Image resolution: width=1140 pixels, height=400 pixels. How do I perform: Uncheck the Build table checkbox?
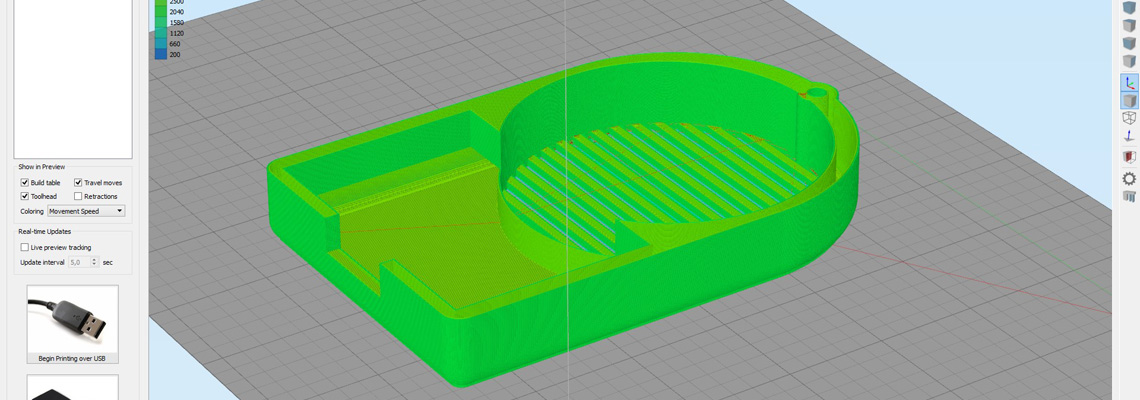point(25,183)
